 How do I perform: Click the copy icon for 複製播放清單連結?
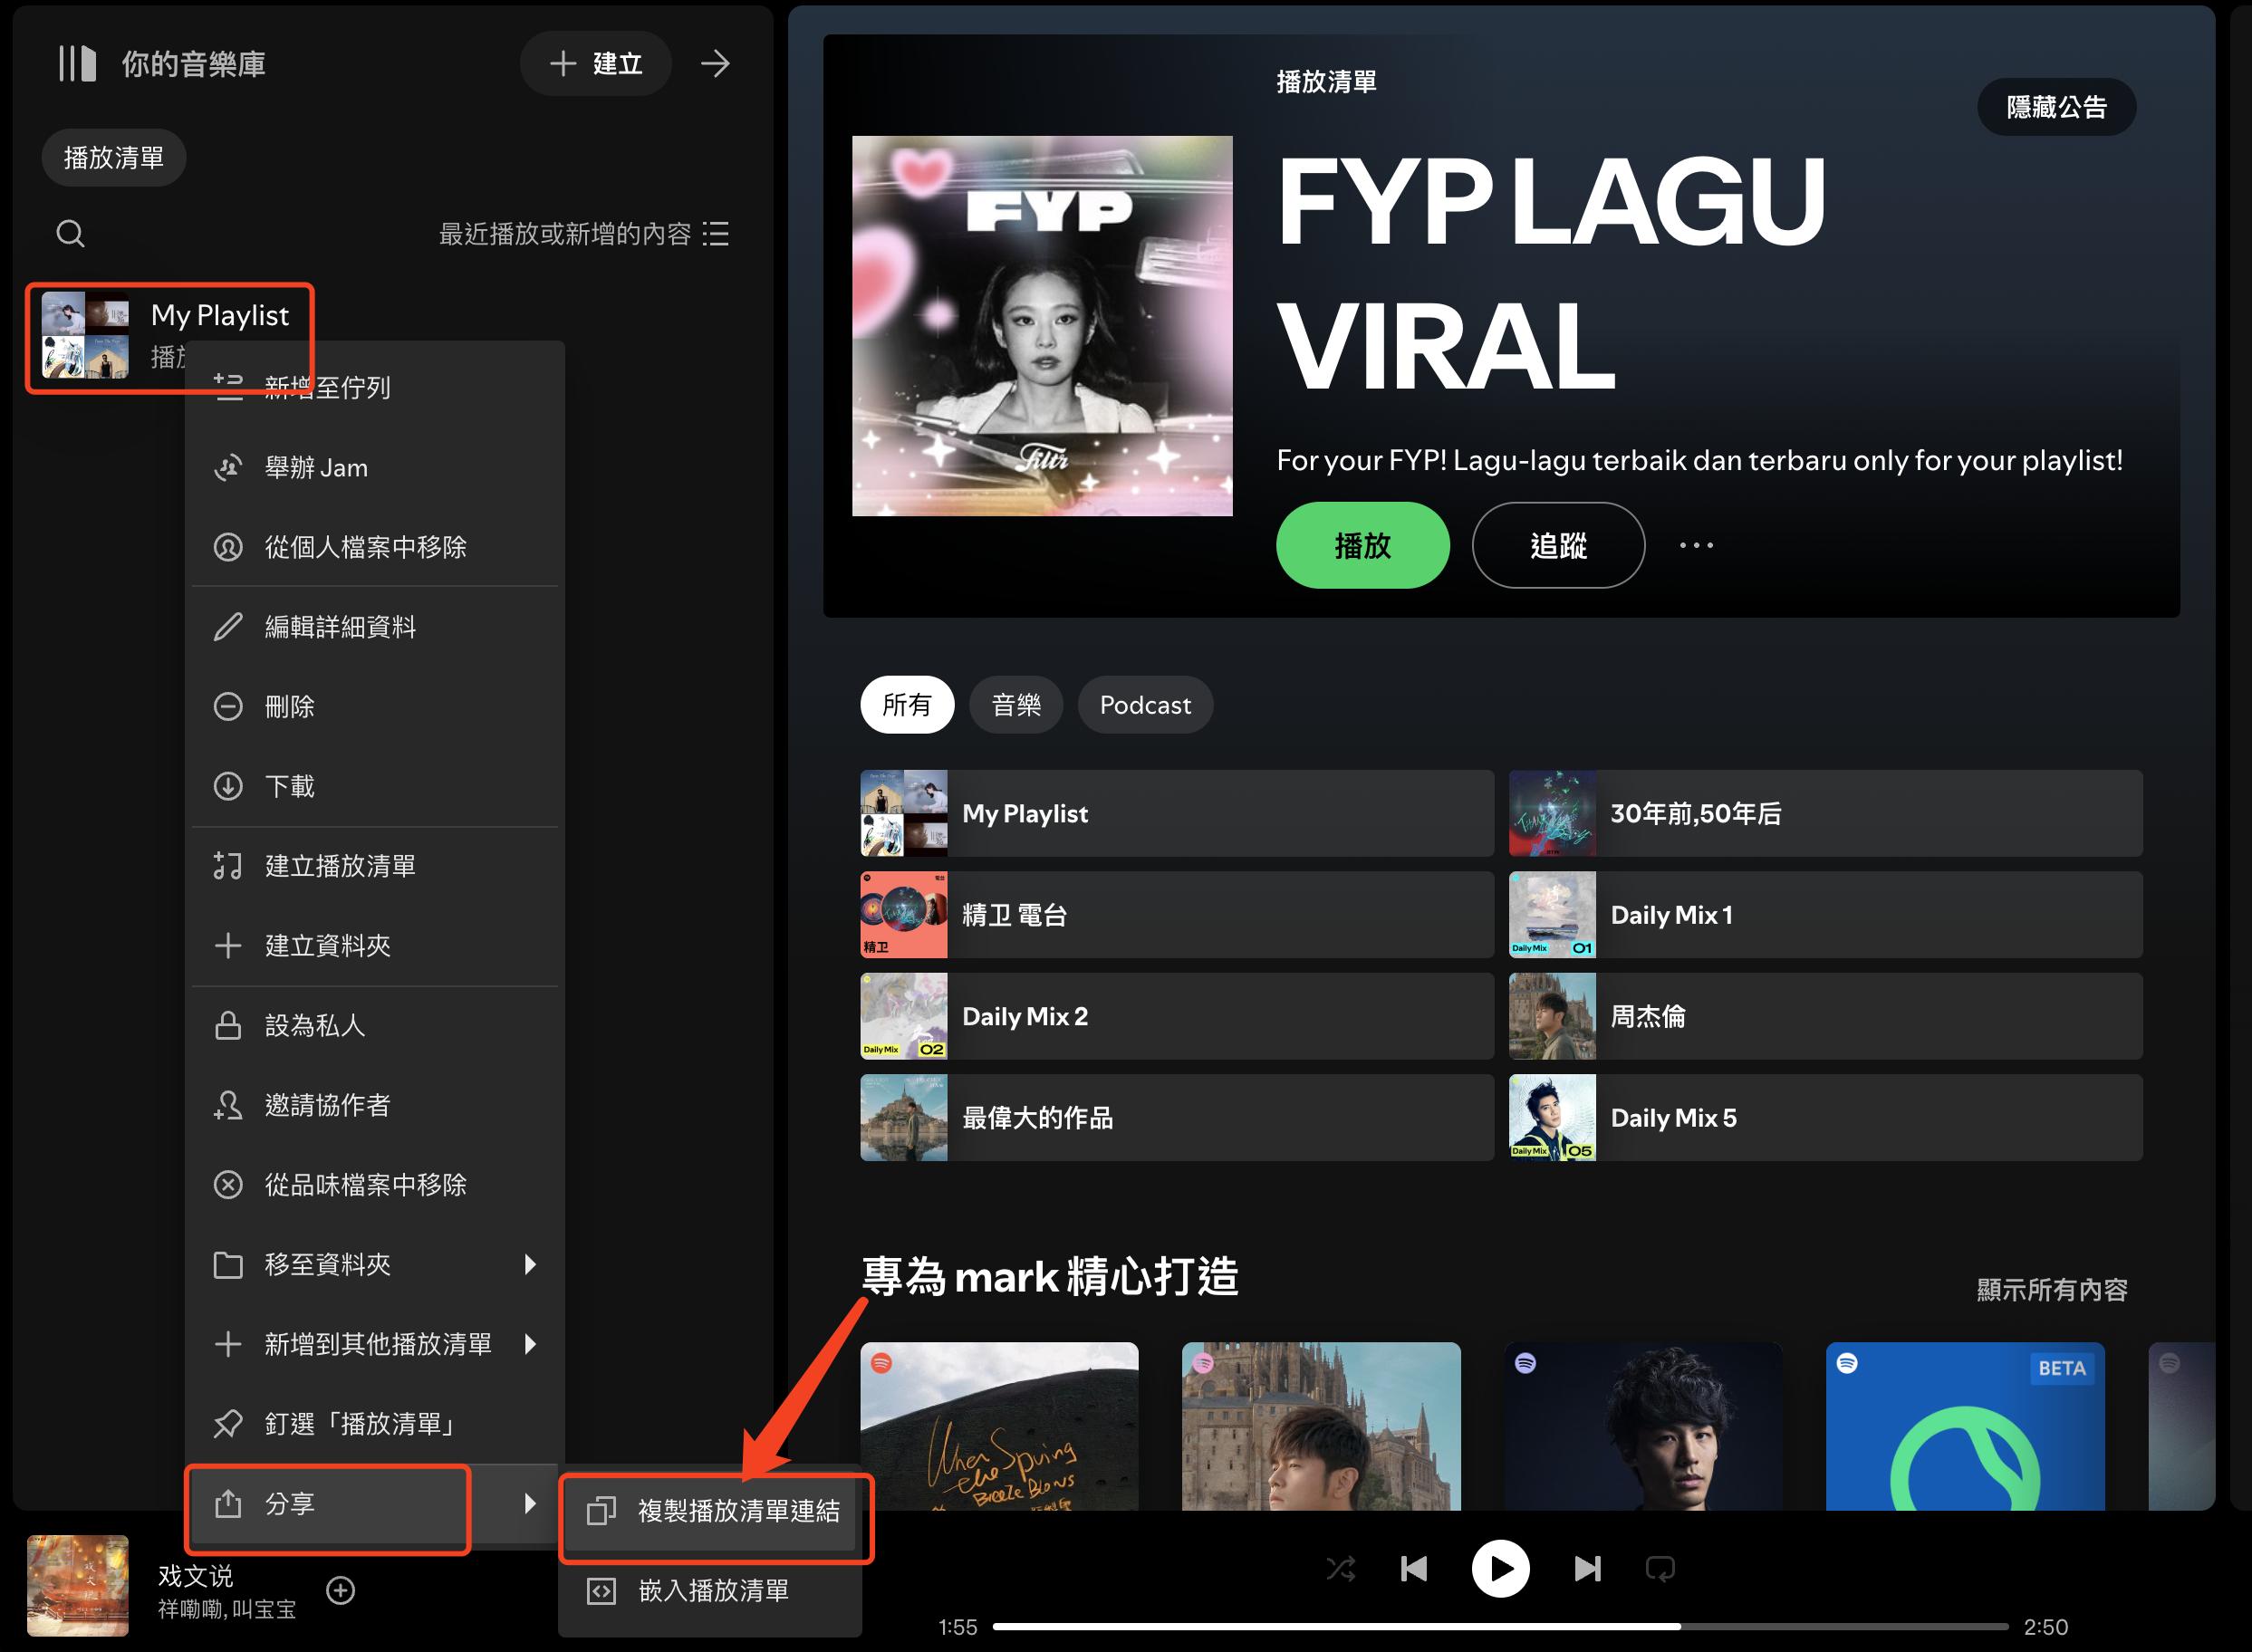coord(601,1511)
